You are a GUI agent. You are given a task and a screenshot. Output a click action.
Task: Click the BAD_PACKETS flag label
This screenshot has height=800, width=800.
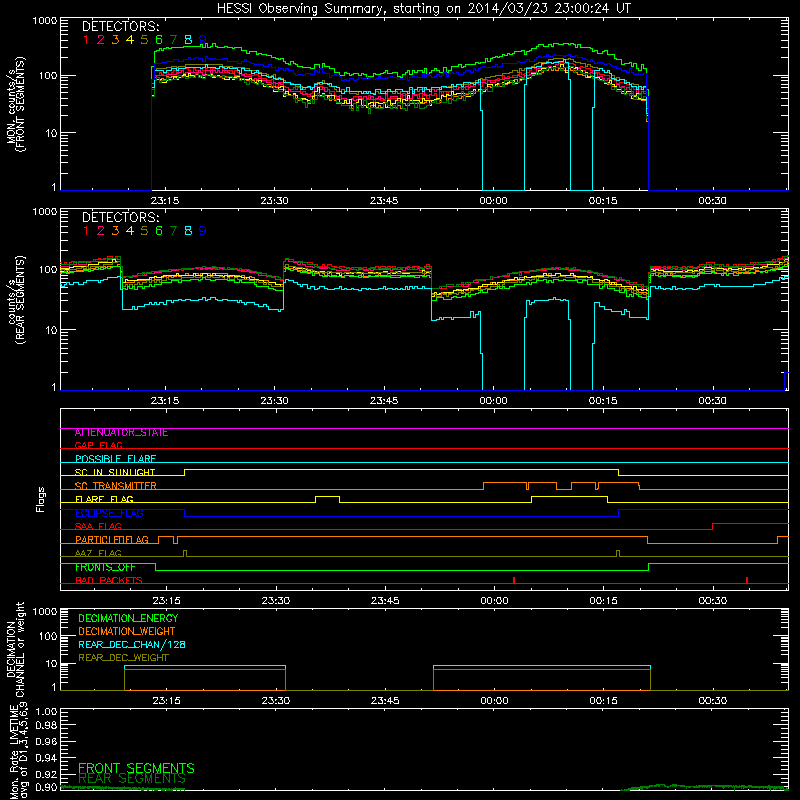(x=109, y=581)
